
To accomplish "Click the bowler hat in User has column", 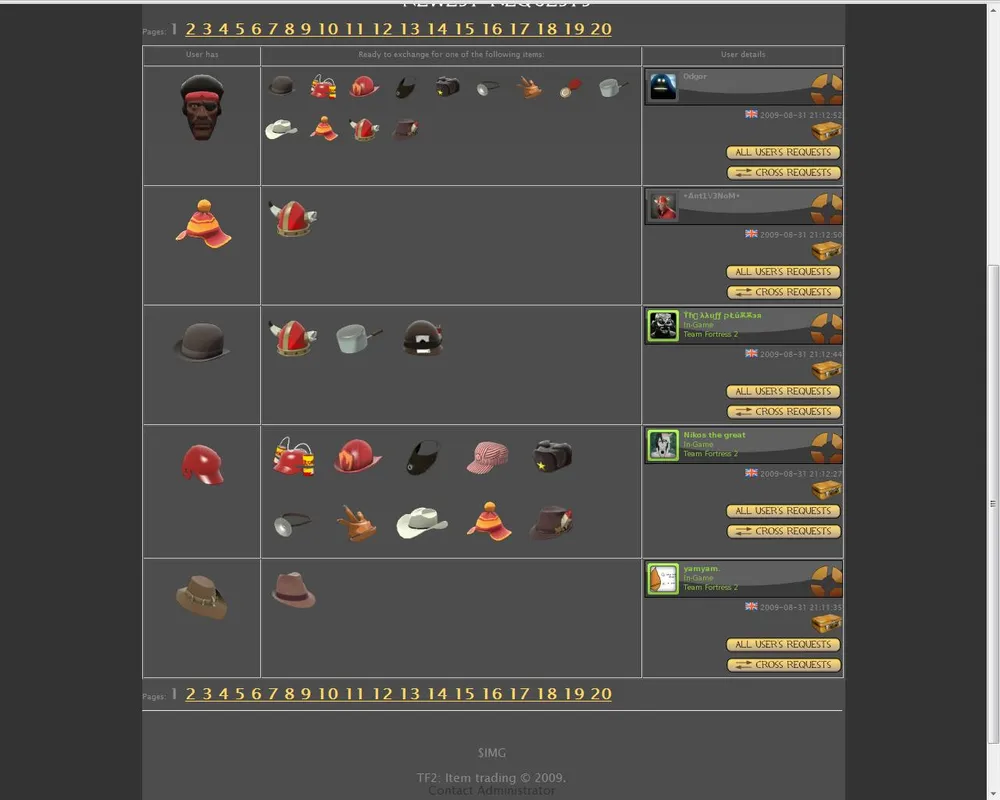I will tap(202, 342).
